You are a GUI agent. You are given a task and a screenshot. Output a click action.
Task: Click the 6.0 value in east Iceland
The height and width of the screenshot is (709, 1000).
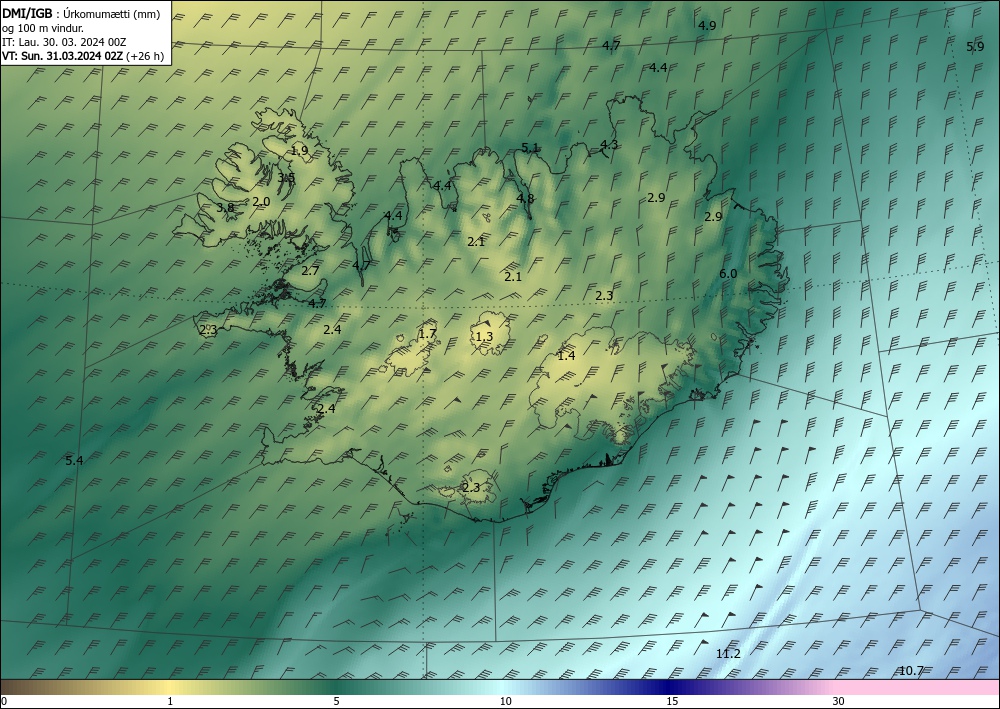728,274
